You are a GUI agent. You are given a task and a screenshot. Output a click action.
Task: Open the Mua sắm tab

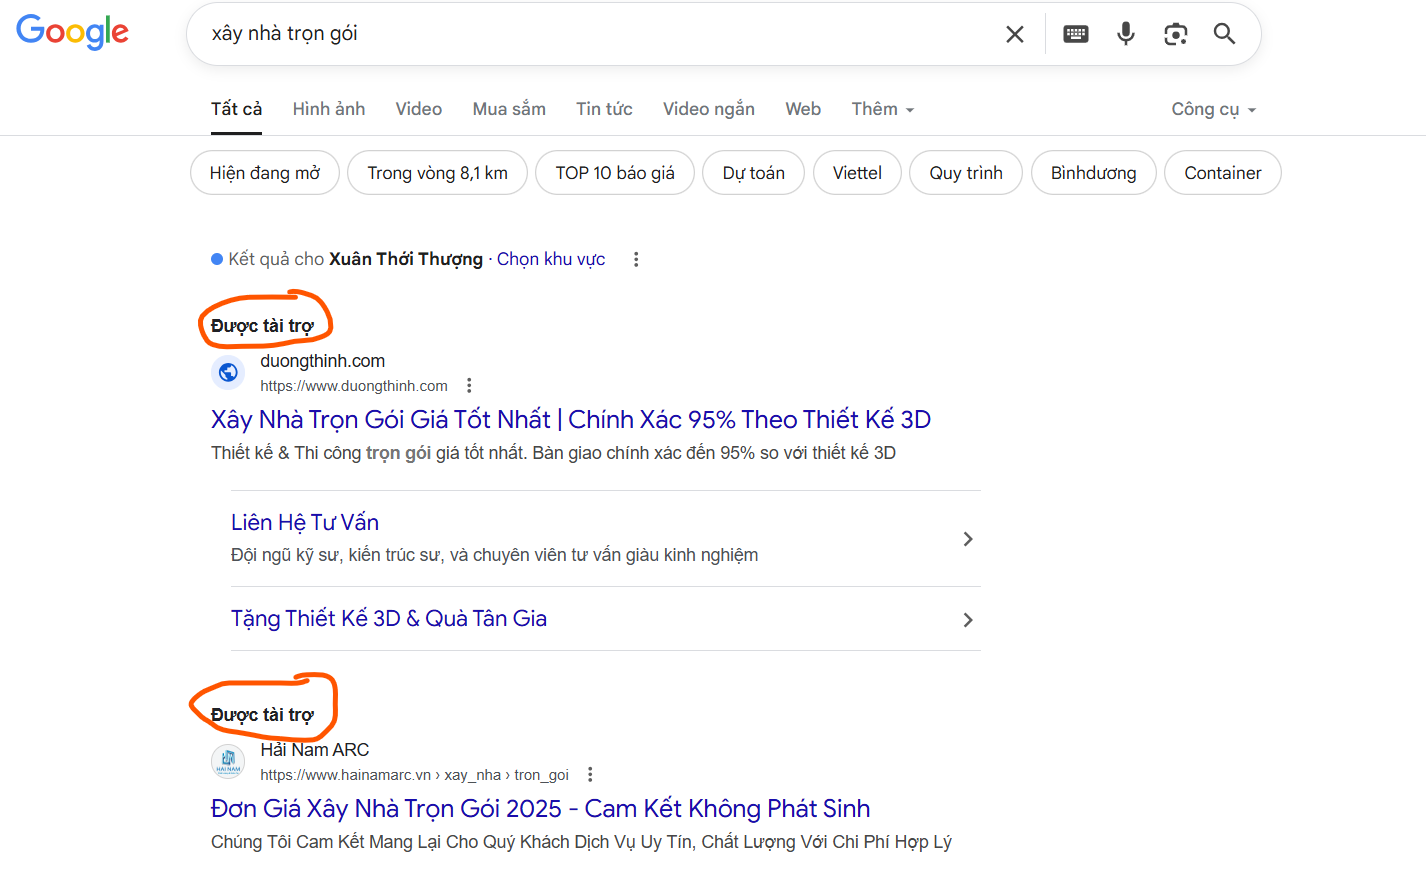pyautogui.click(x=509, y=109)
